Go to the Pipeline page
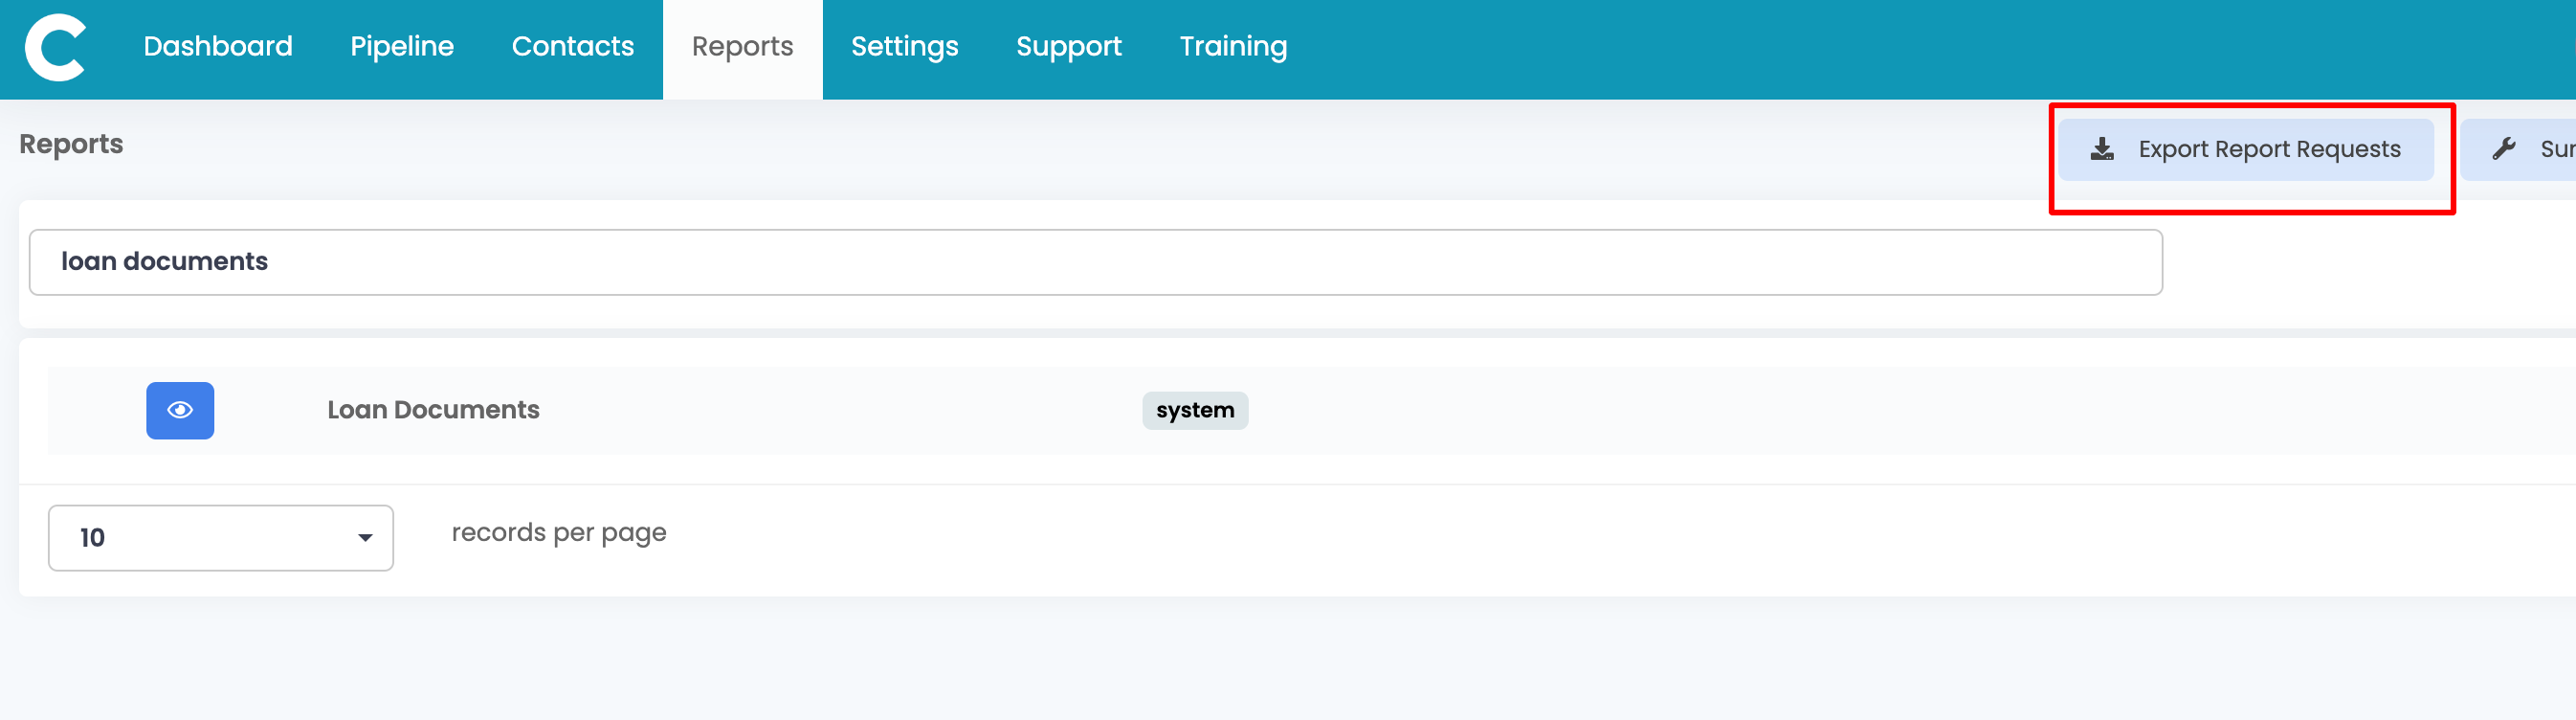This screenshot has height=720, width=2576. tap(402, 47)
